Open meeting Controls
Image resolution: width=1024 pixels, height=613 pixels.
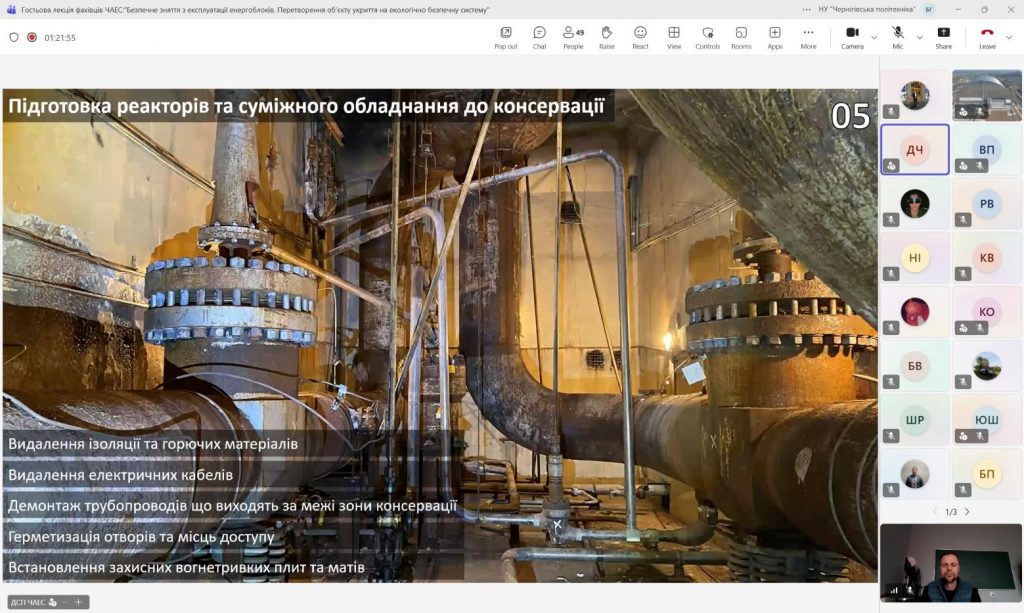(707, 37)
